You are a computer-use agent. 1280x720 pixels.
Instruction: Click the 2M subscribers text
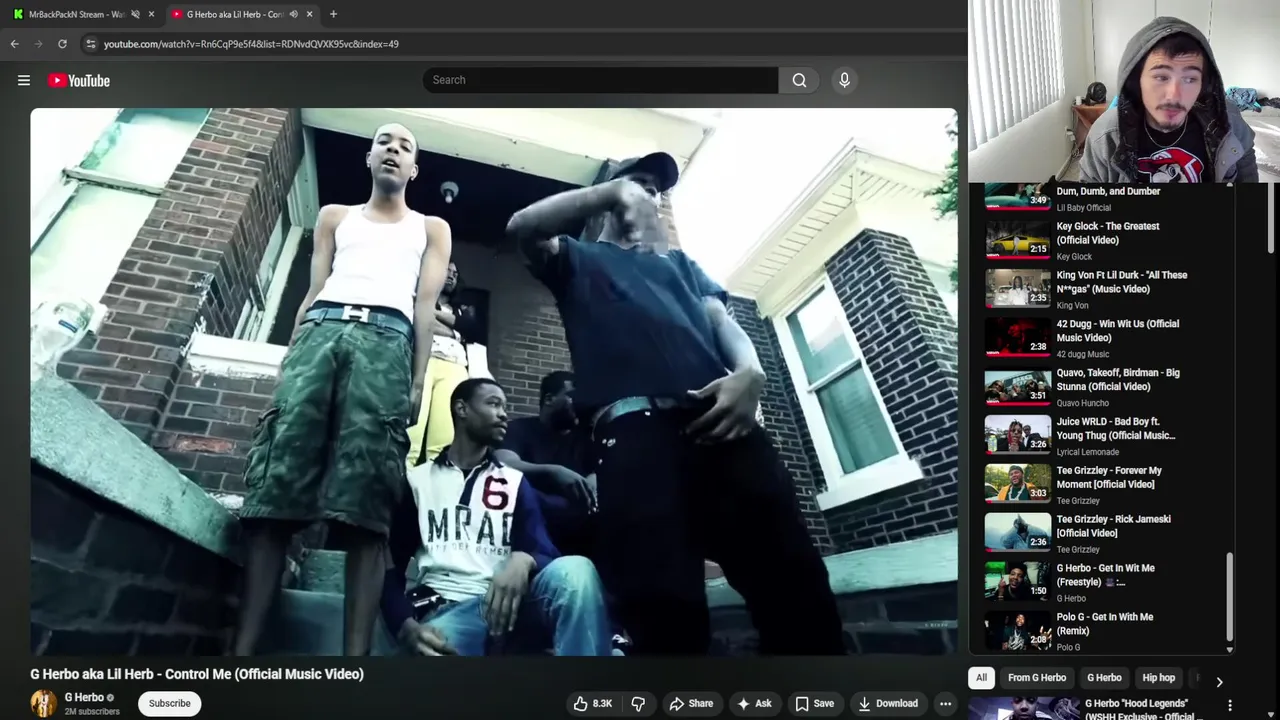point(92,712)
